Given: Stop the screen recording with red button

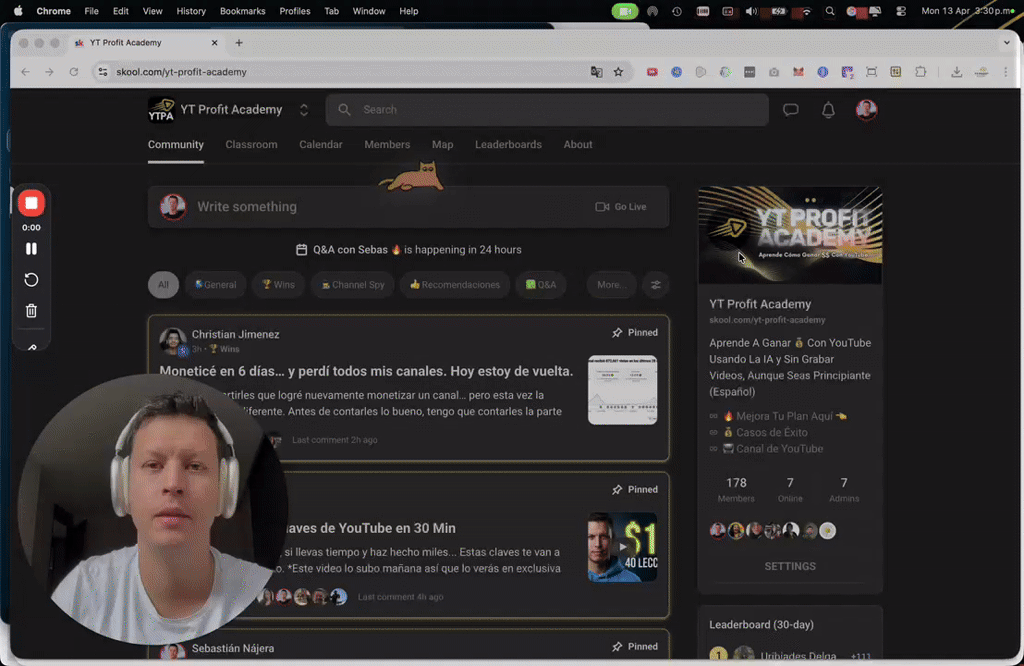Looking at the screenshot, I should [31, 203].
